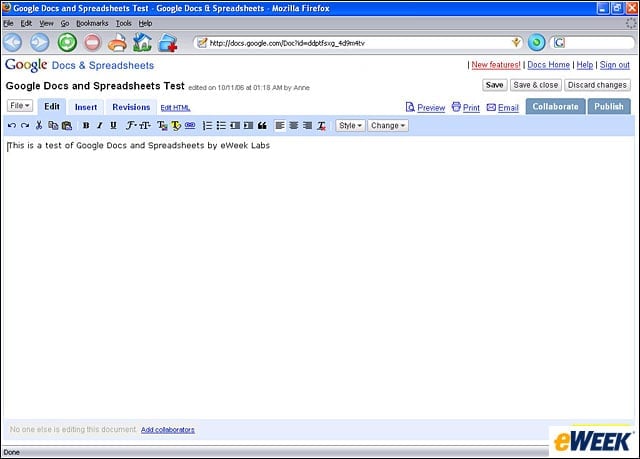Click the browser Forward button
This screenshot has height=459, width=640.
[x=40, y=42]
